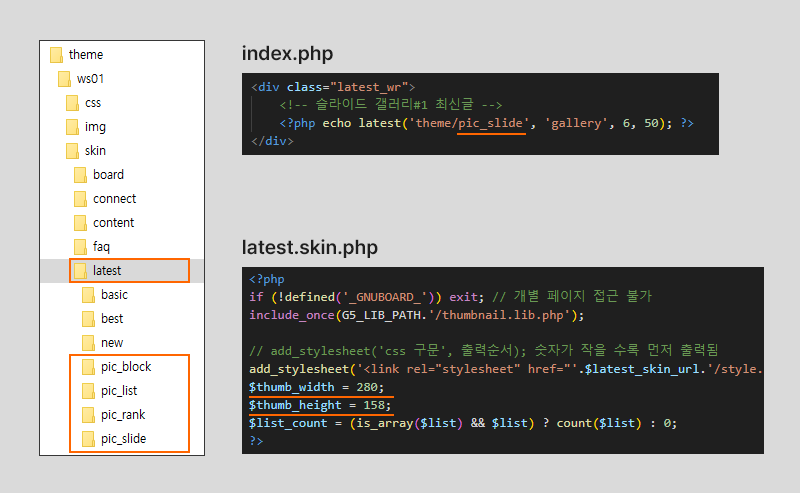Select the content folder in tree

pos(113,223)
